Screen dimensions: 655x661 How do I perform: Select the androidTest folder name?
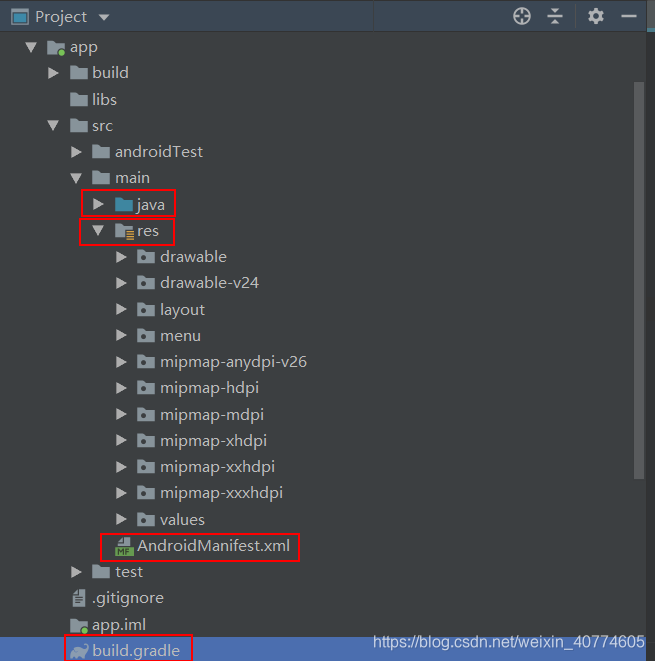(x=159, y=152)
